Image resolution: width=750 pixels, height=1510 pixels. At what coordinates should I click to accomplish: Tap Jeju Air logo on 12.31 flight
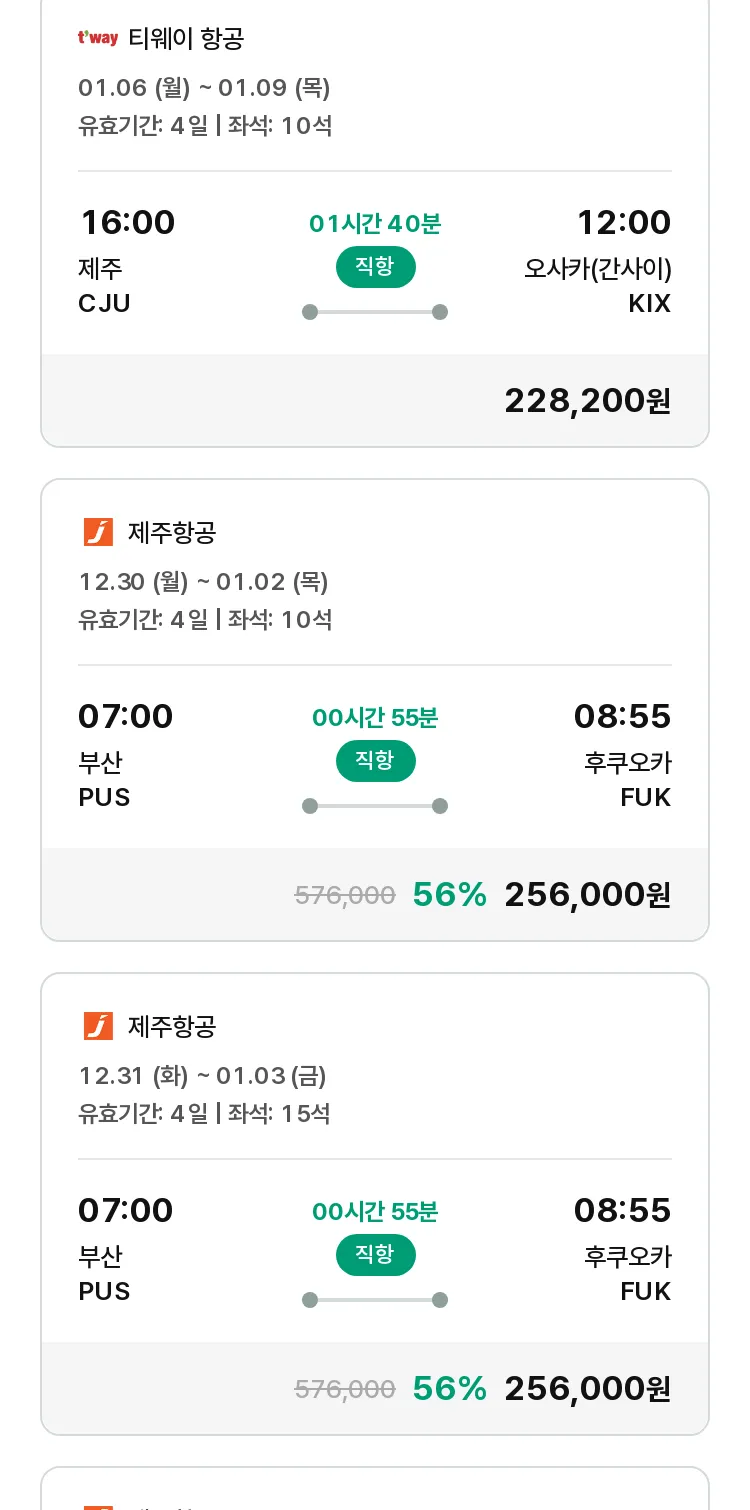(x=98, y=1026)
